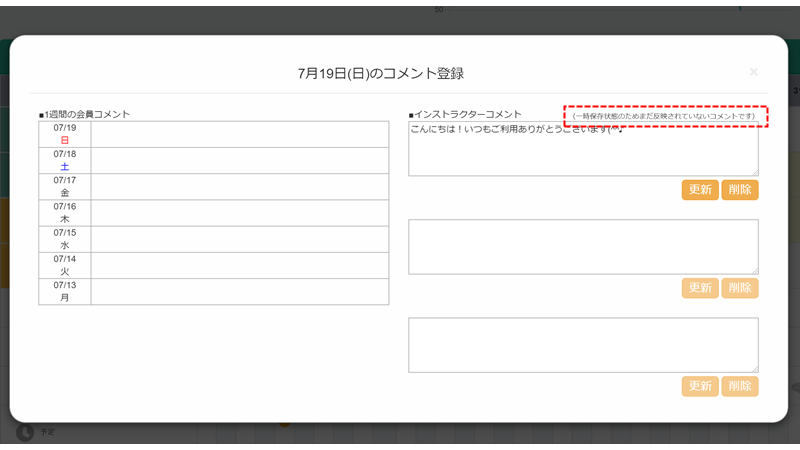Screen dimensions: 800x450
Task: Click the first comment box resize handle
Action: (754, 172)
